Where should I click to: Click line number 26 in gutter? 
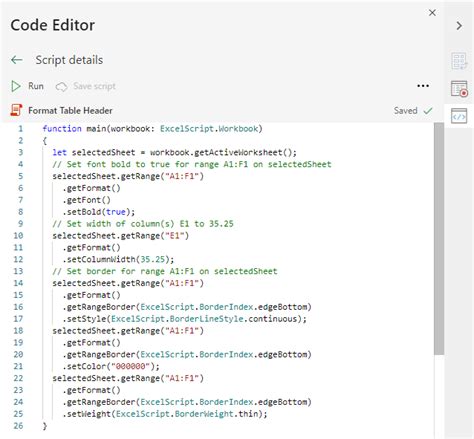coord(18,426)
